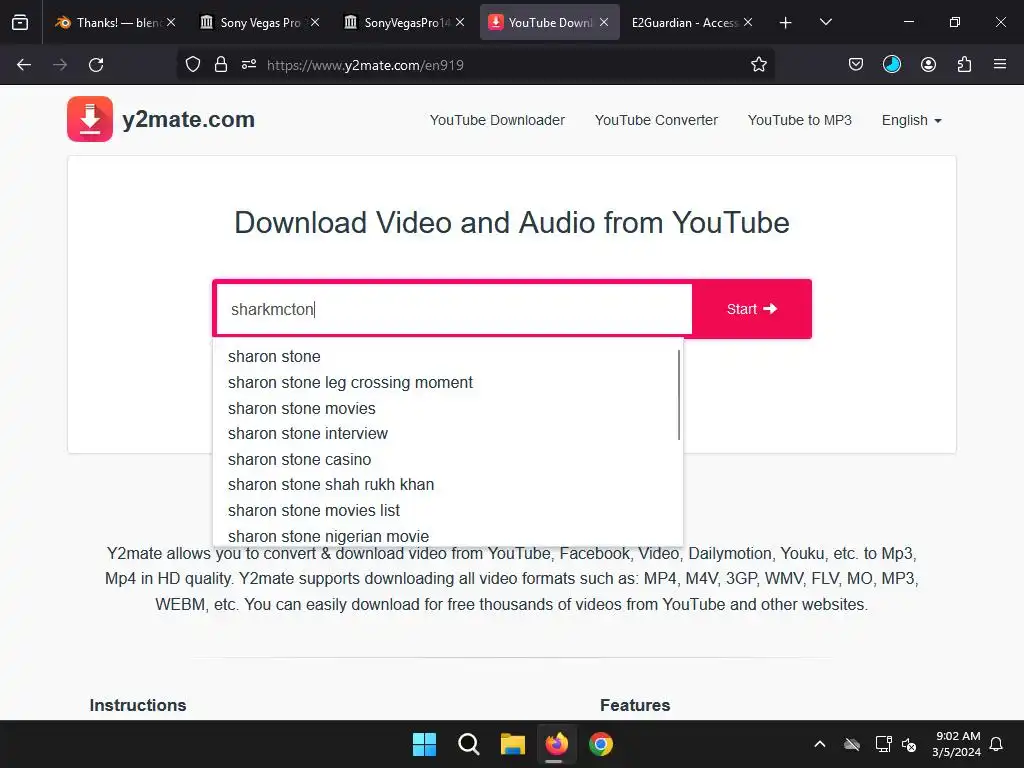Viewport: 1024px width, 768px height.
Task: Open the Extensions puzzle icon
Action: (x=964, y=65)
